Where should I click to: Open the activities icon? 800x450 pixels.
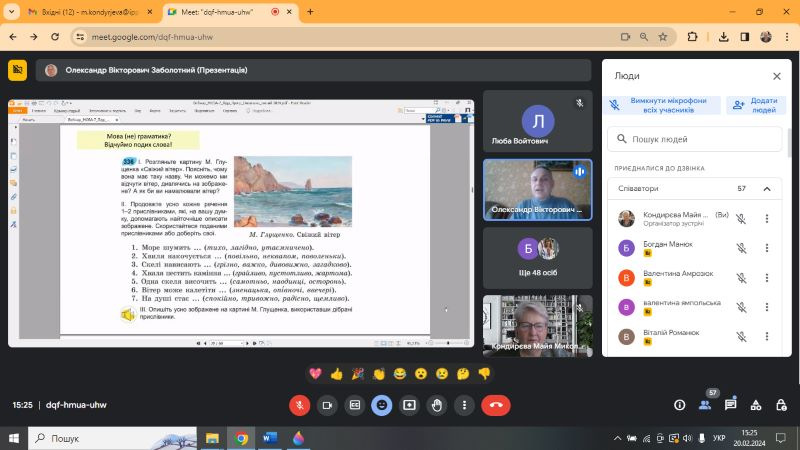pyautogui.click(x=756, y=405)
